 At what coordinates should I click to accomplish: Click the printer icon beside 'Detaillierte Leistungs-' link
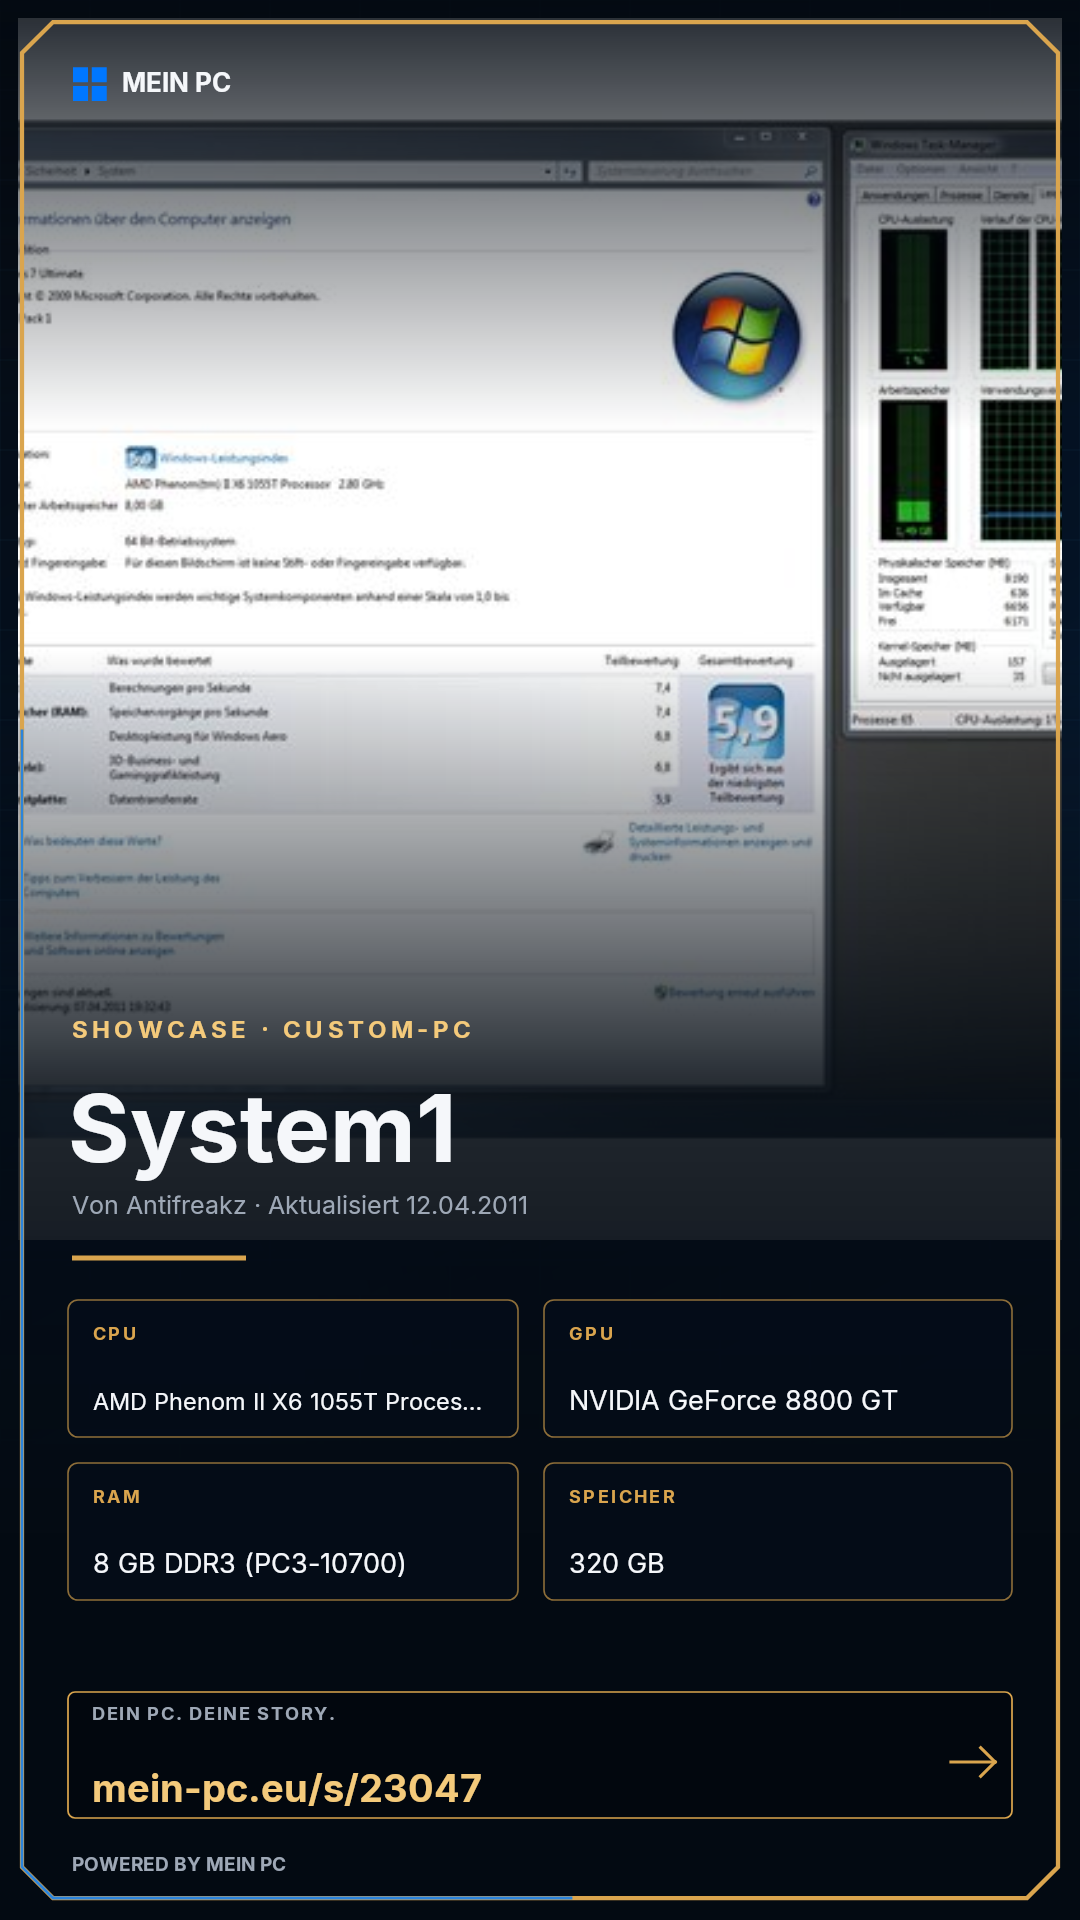pyautogui.click(x=600, y=843)
